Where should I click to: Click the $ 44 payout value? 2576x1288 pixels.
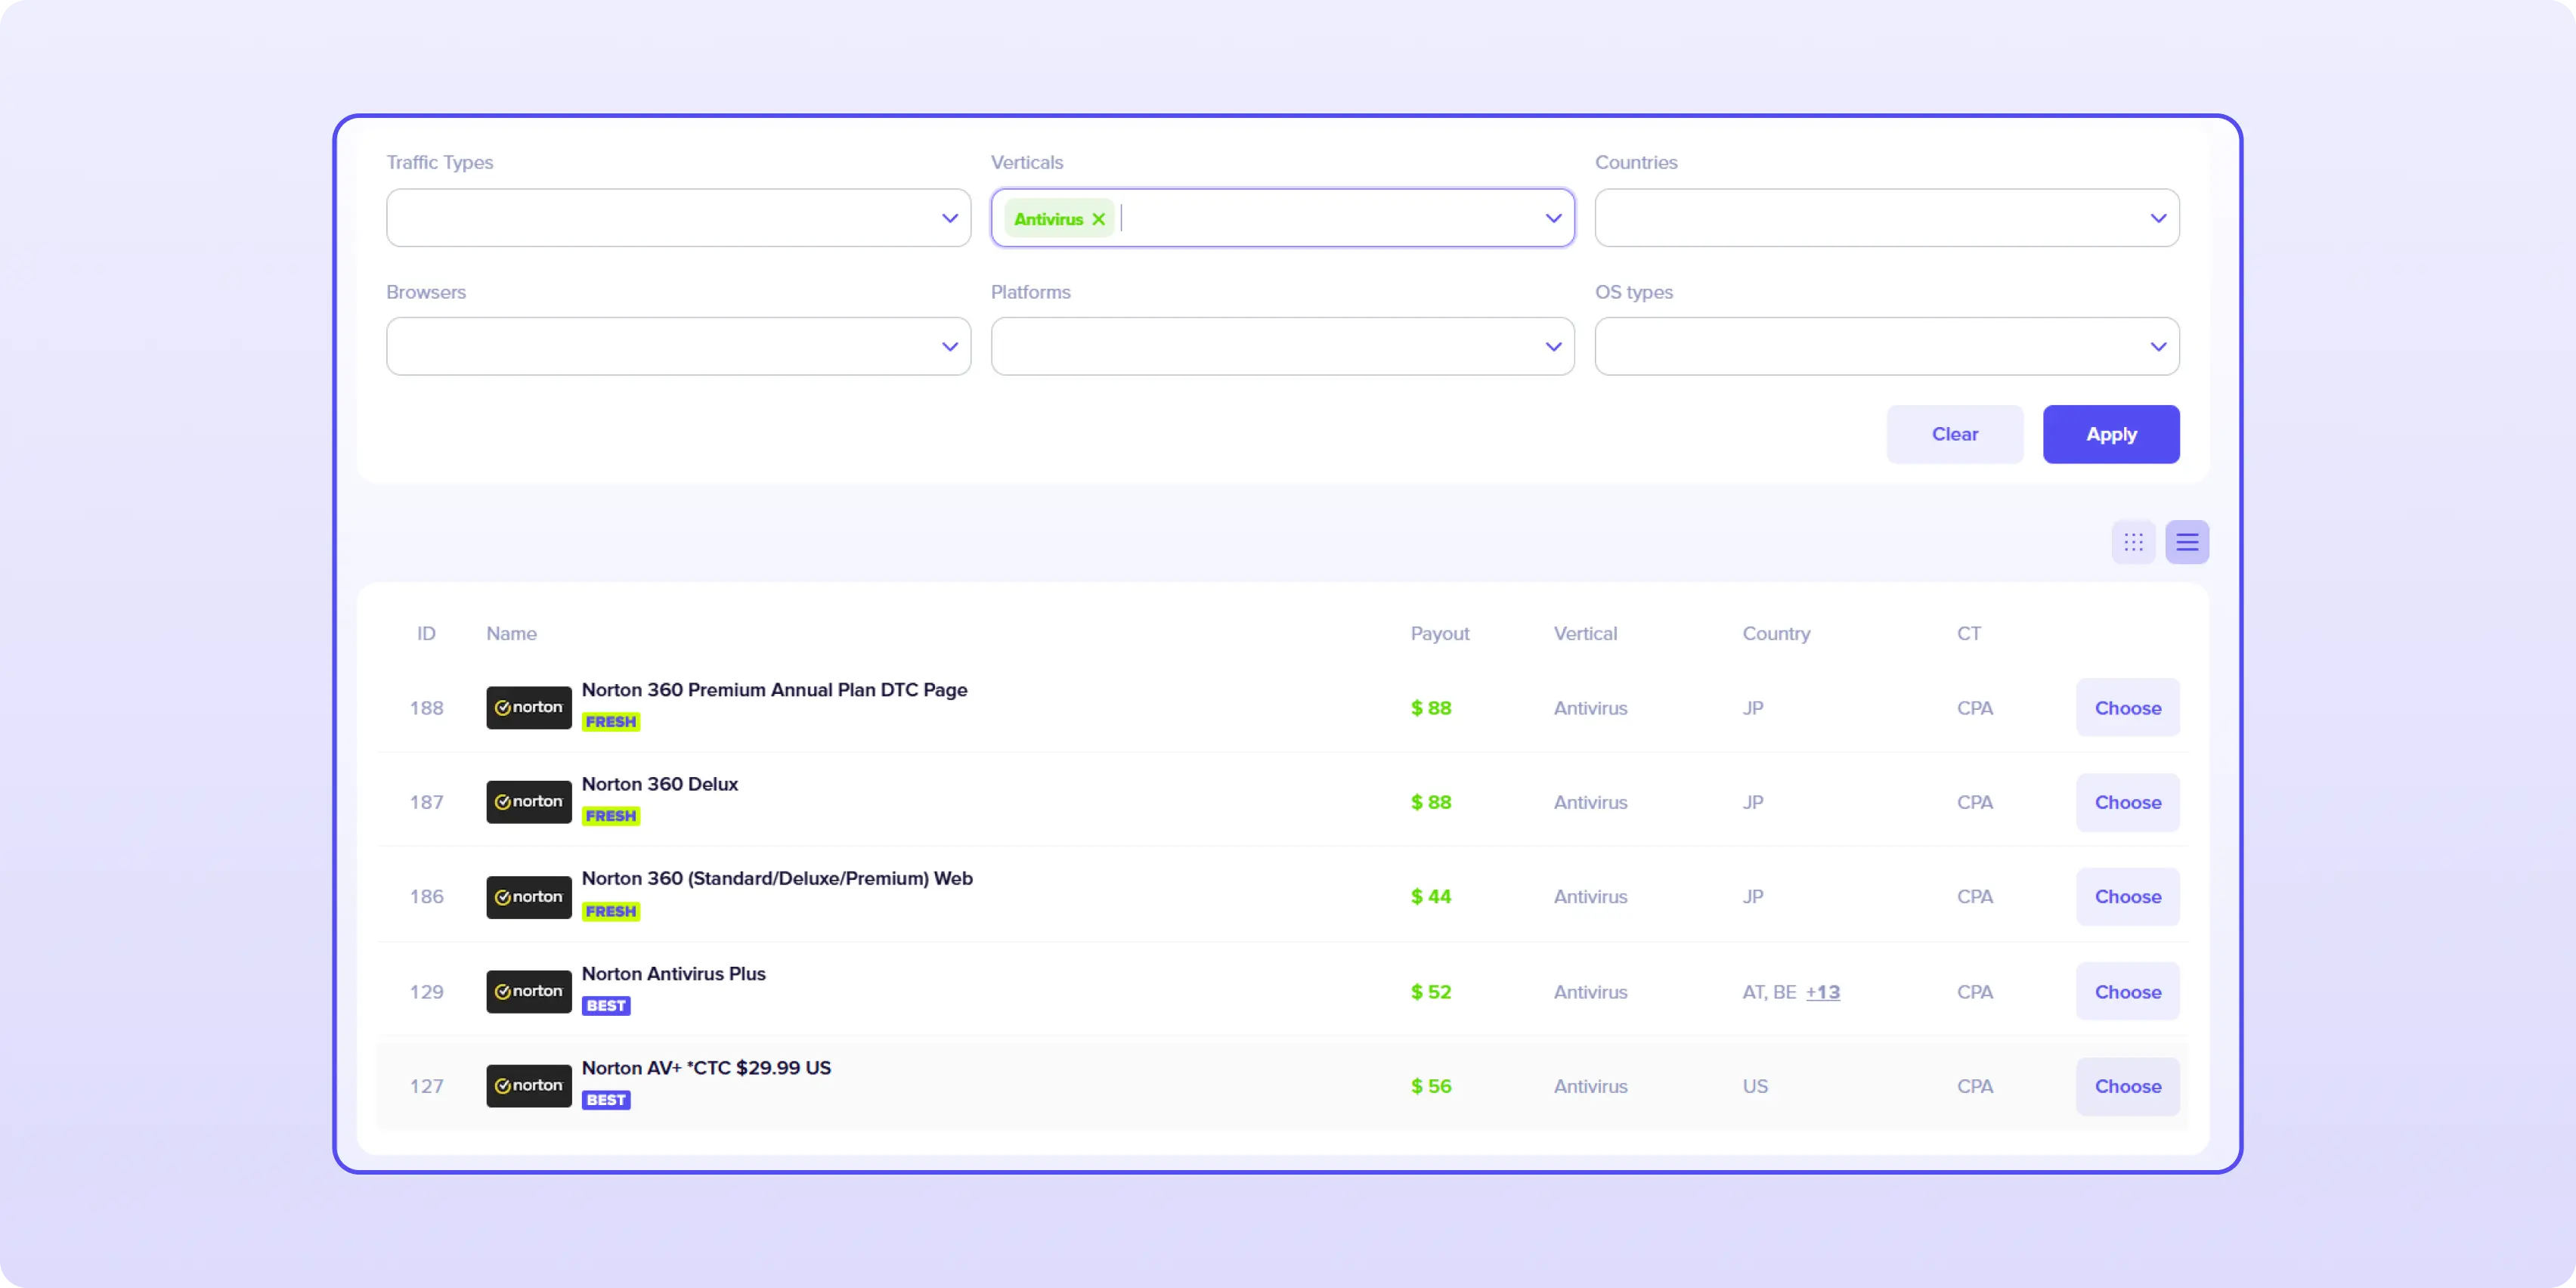tap(1430, 897)
